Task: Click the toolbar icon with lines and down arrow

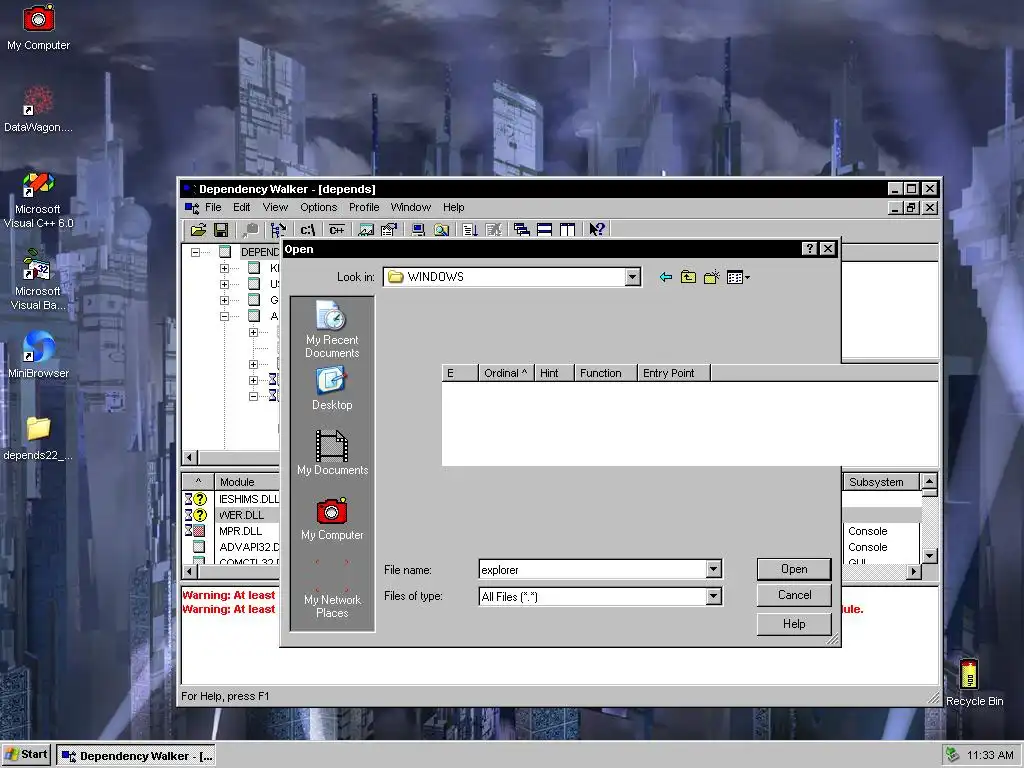Action: (470, 229)
